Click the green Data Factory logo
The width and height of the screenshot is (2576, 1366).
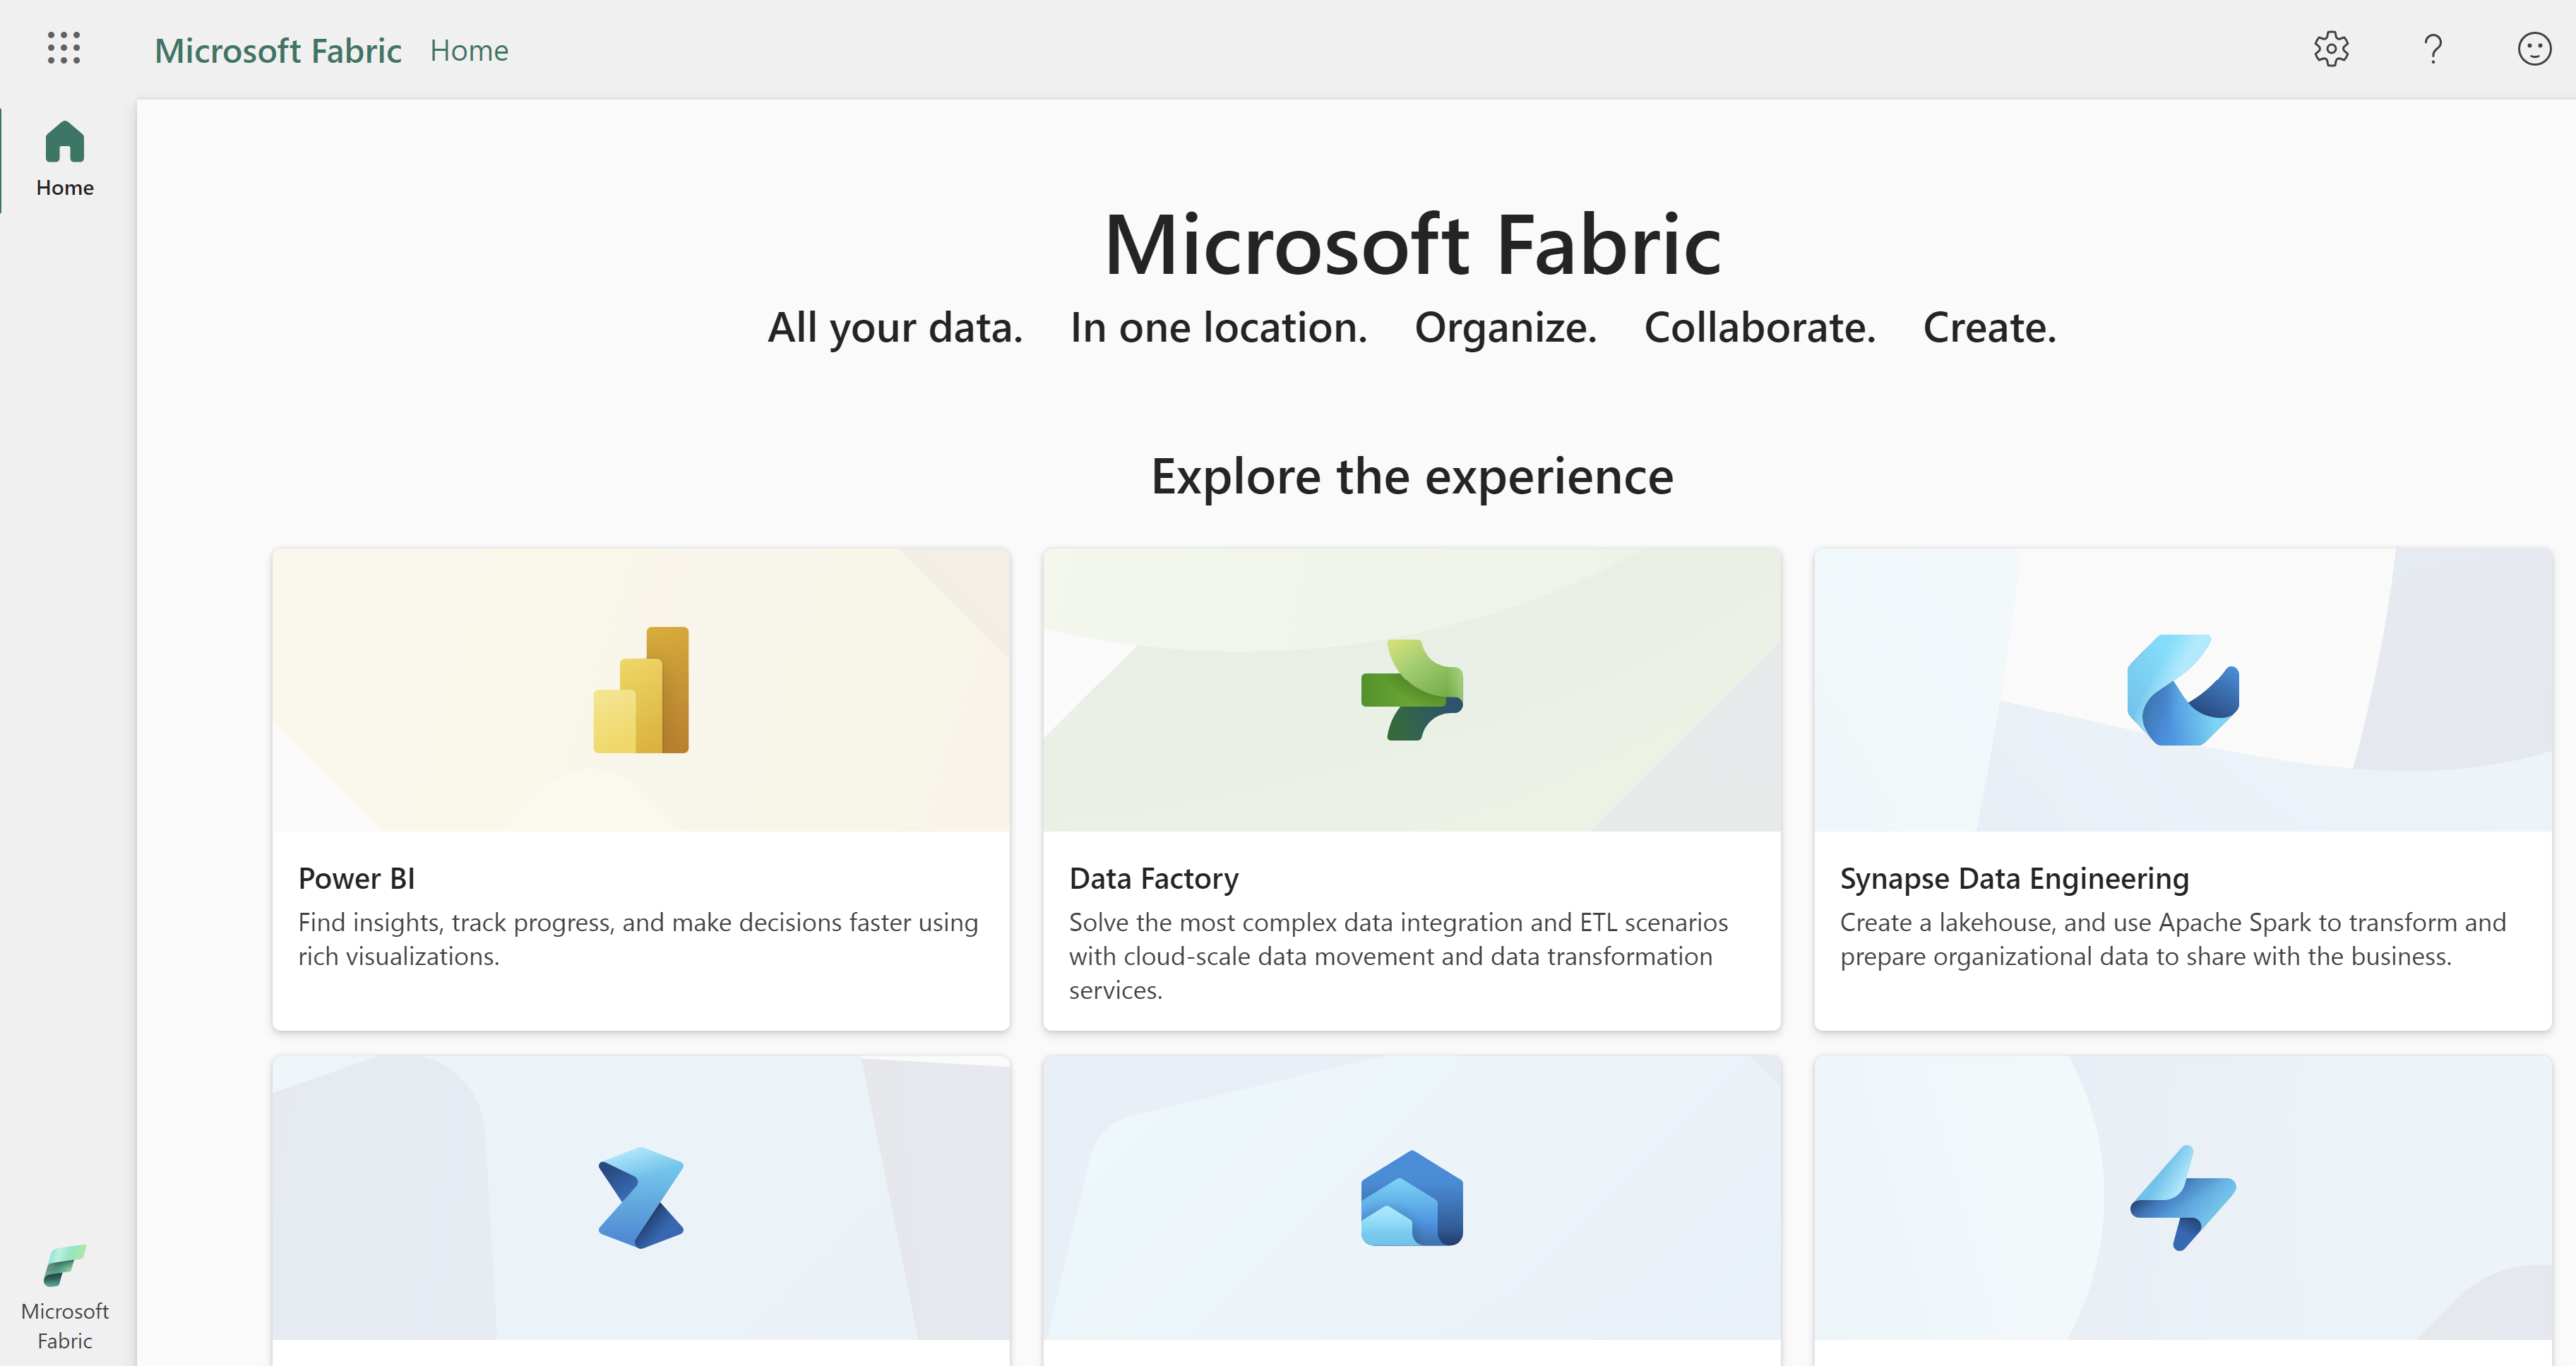coord(1411,690)
